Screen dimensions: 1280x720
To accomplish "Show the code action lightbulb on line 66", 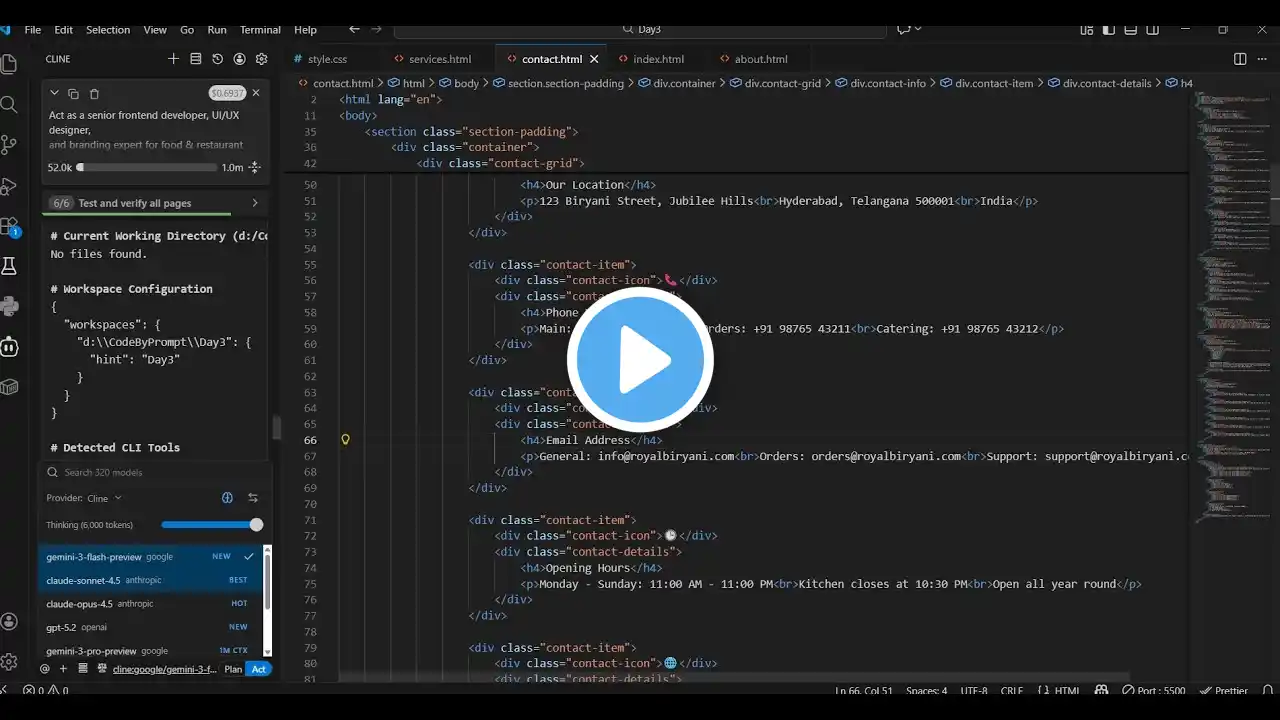I will click(345, 439).
